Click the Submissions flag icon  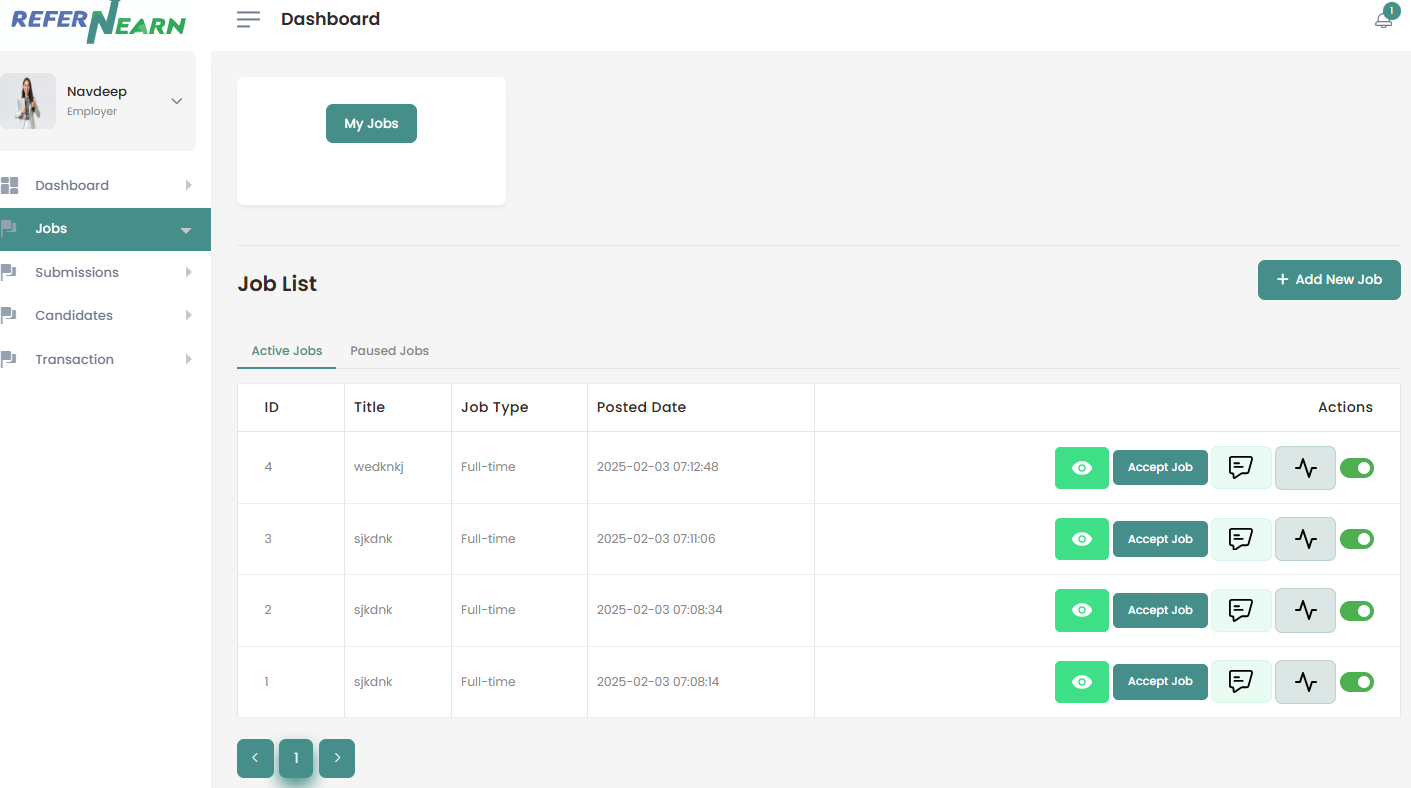pyautogui.click(x=9, y=272)
